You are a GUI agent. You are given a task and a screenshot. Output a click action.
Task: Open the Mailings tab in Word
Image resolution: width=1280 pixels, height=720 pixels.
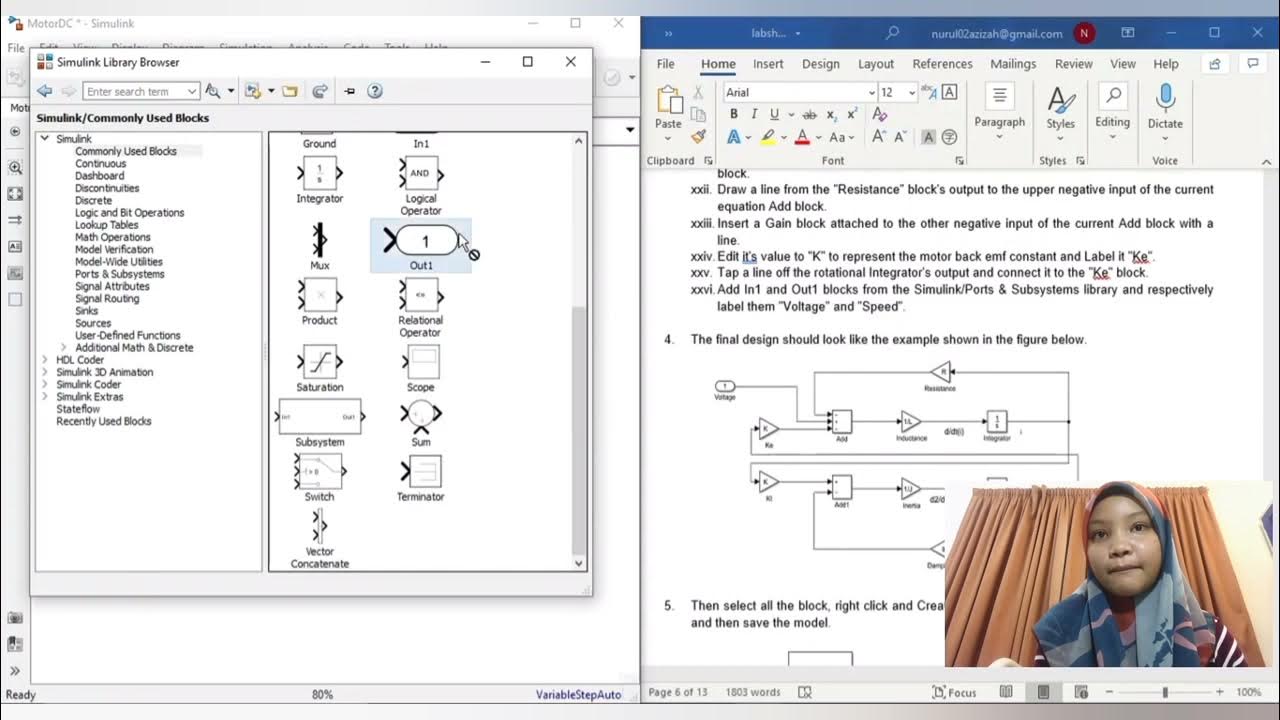[1013, 63]
